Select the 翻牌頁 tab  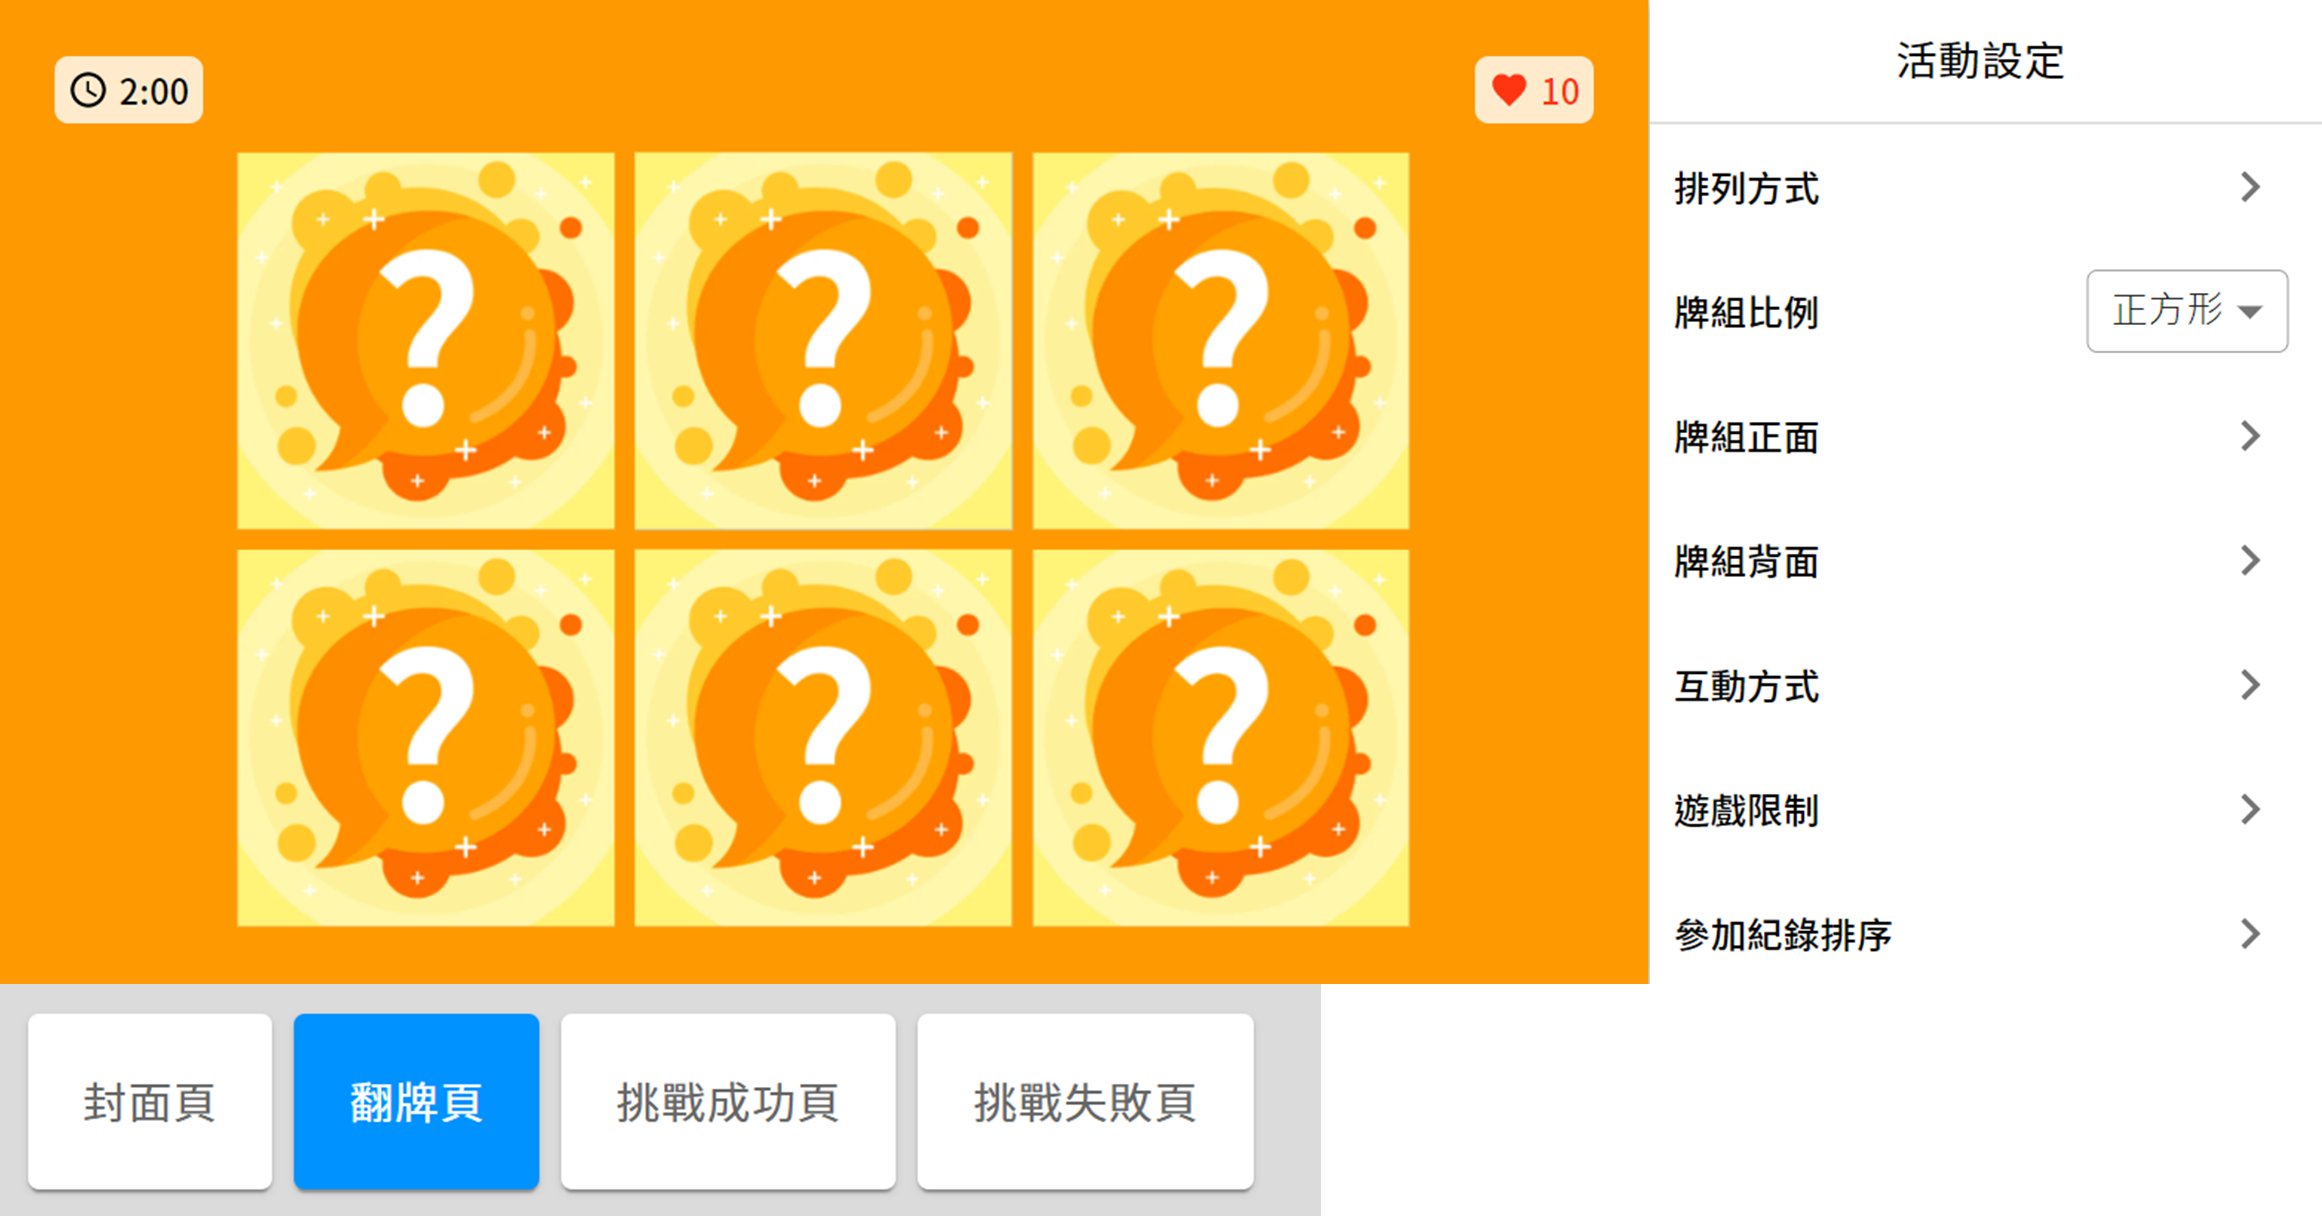[416, 1102]
